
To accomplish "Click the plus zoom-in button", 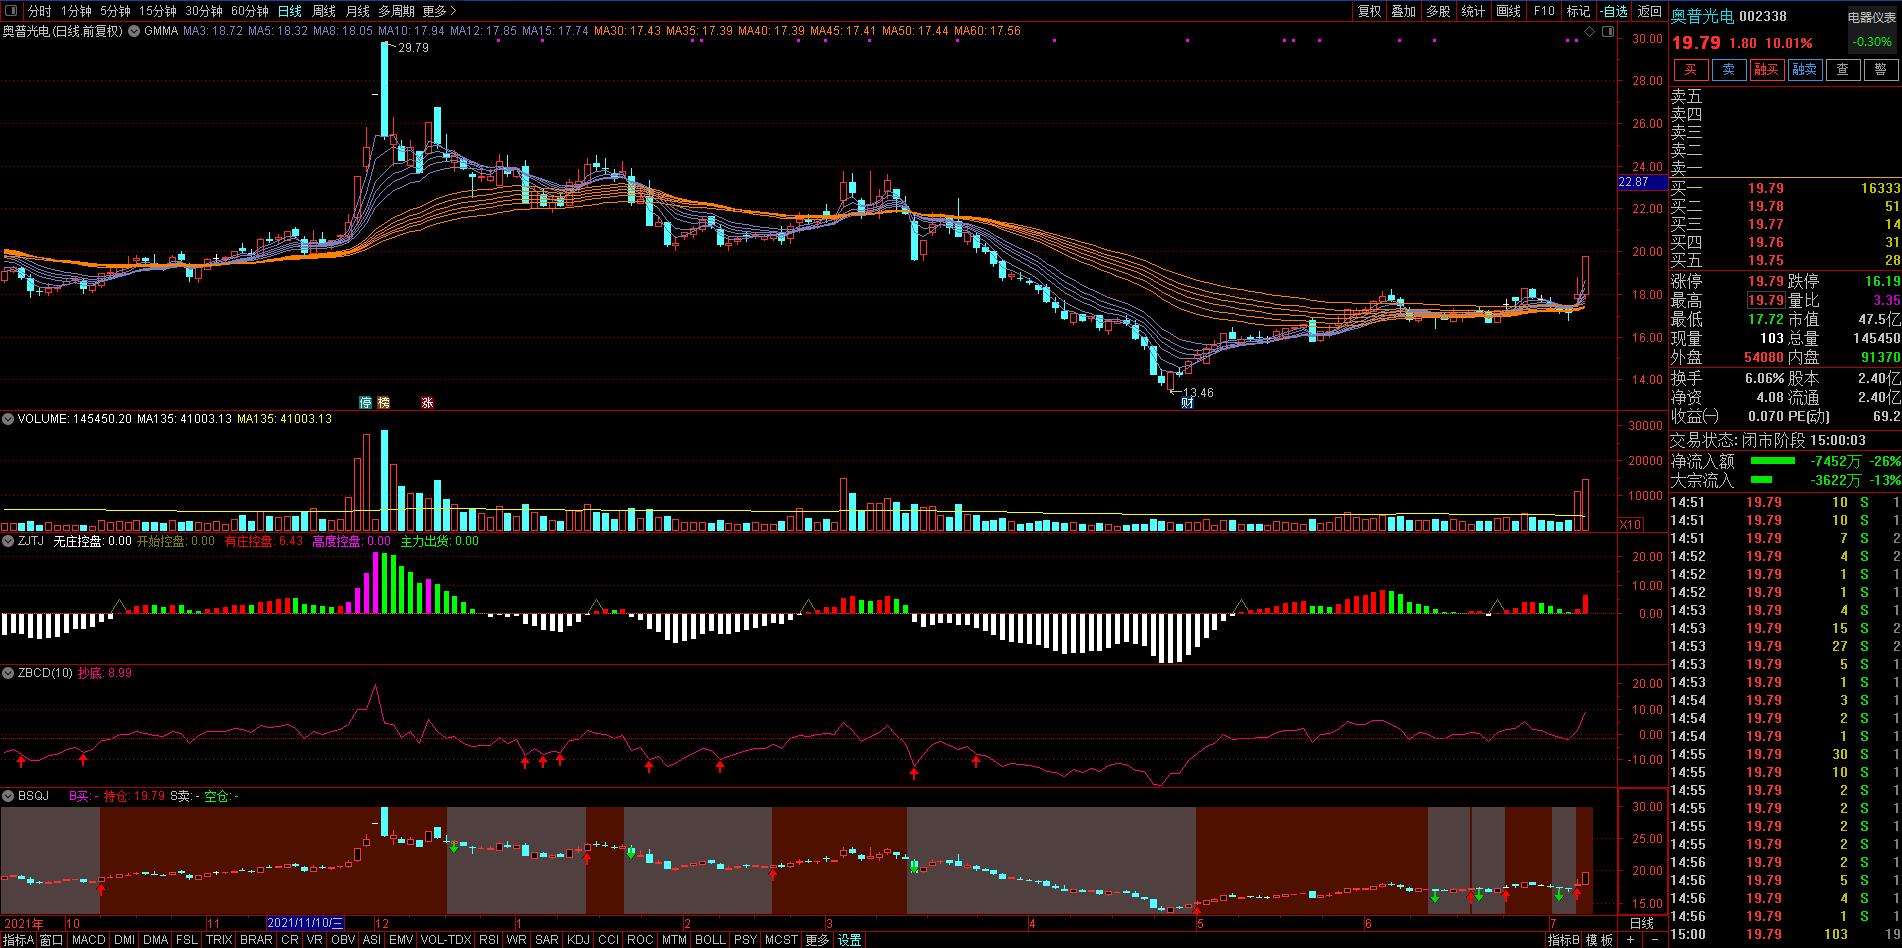I will tap(1630, 940).
